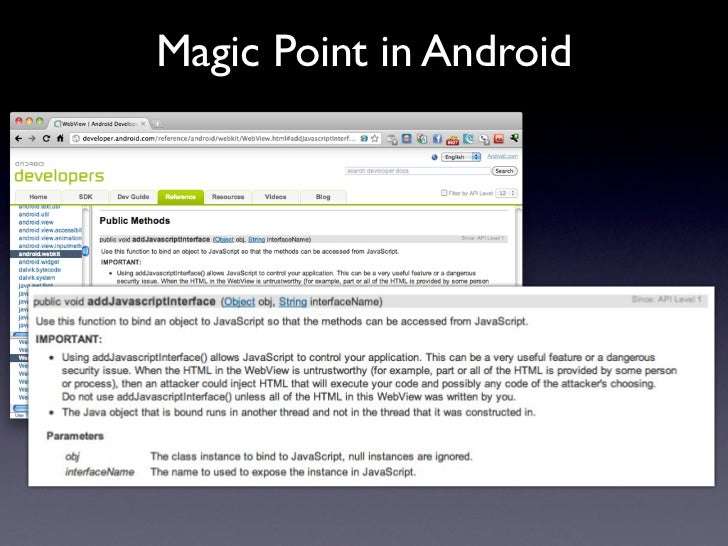Open a new tab with the plus button

coord(157,124)
